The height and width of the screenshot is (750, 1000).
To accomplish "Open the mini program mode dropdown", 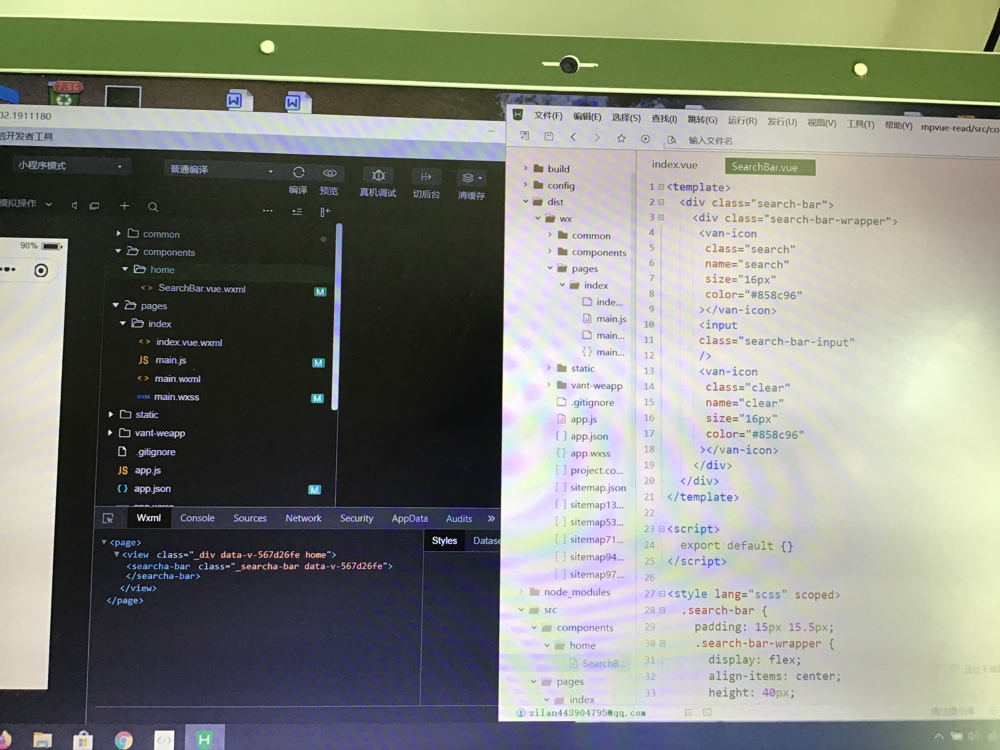I will tap(70, 166).
